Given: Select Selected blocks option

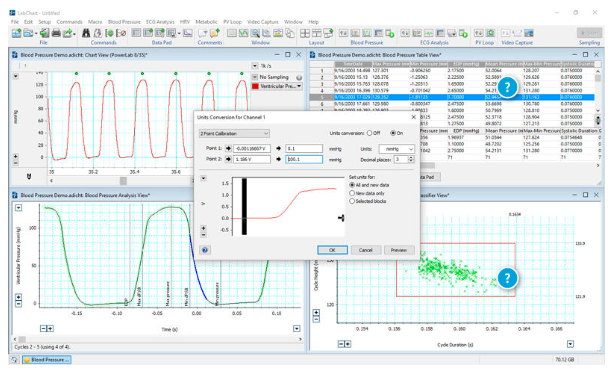Looking at the screenshot, I should pos(352,201).
